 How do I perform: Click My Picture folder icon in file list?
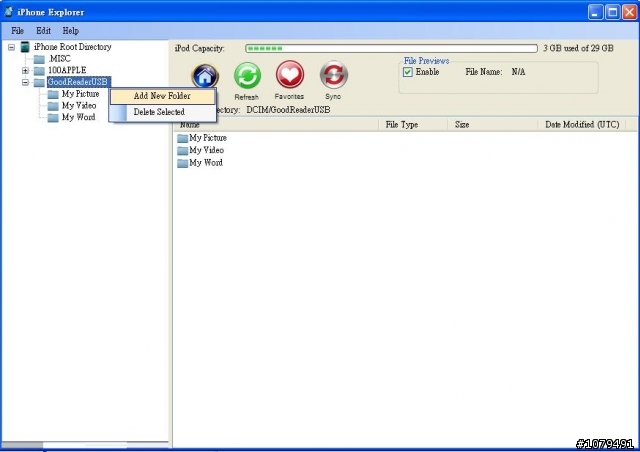pyautogui.click(x=182, y=138)
